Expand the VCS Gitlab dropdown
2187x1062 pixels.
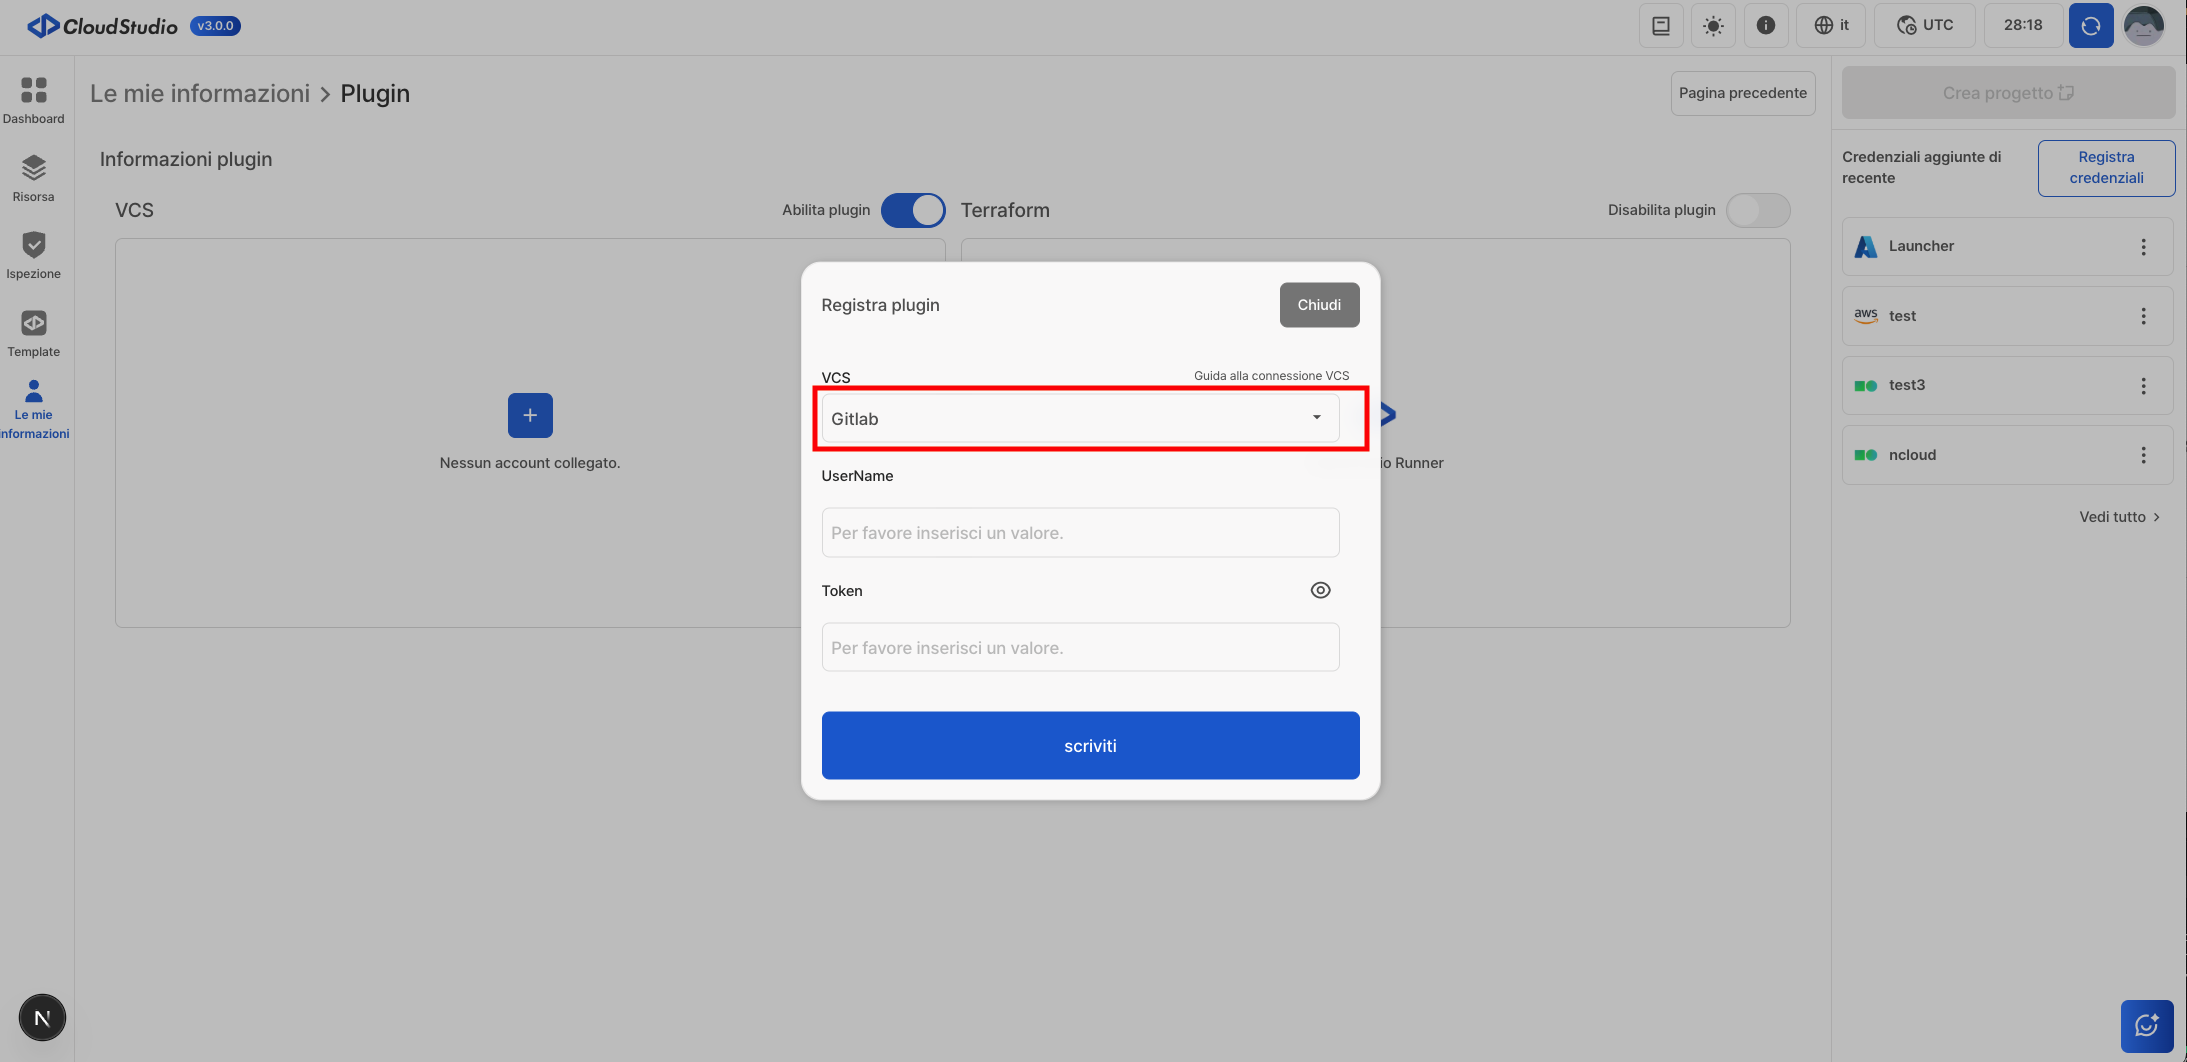tap(1080, 419)
